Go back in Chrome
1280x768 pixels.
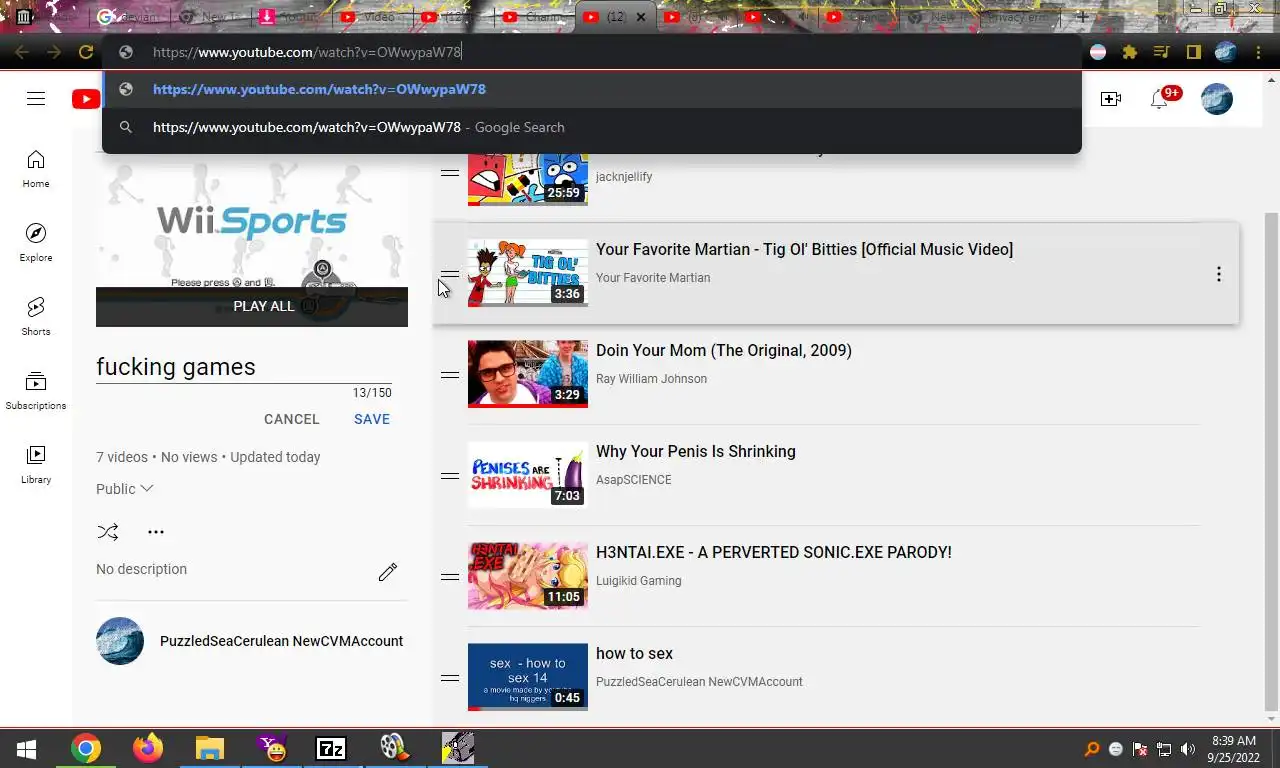[x=22, y=52]
